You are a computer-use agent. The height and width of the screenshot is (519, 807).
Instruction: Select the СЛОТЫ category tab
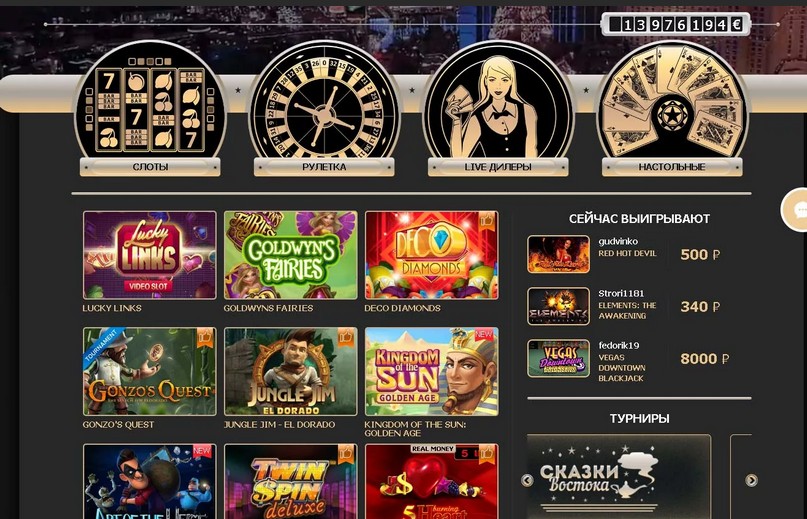coord(150,167)
